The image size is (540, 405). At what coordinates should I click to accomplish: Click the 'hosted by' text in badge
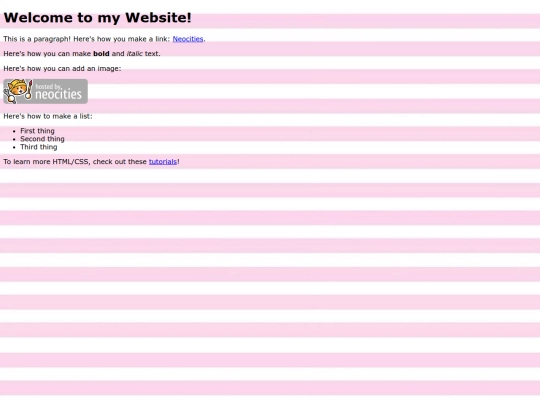(48, 86)
